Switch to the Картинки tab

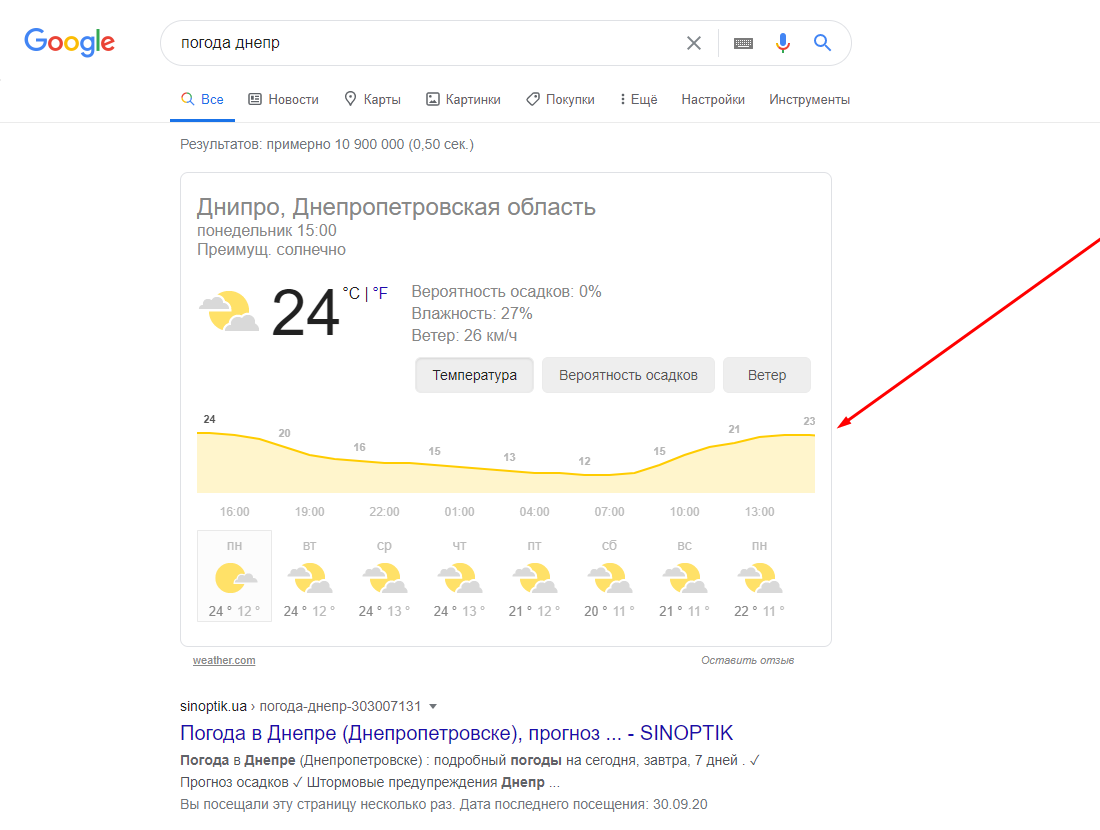tap(463, 100)
